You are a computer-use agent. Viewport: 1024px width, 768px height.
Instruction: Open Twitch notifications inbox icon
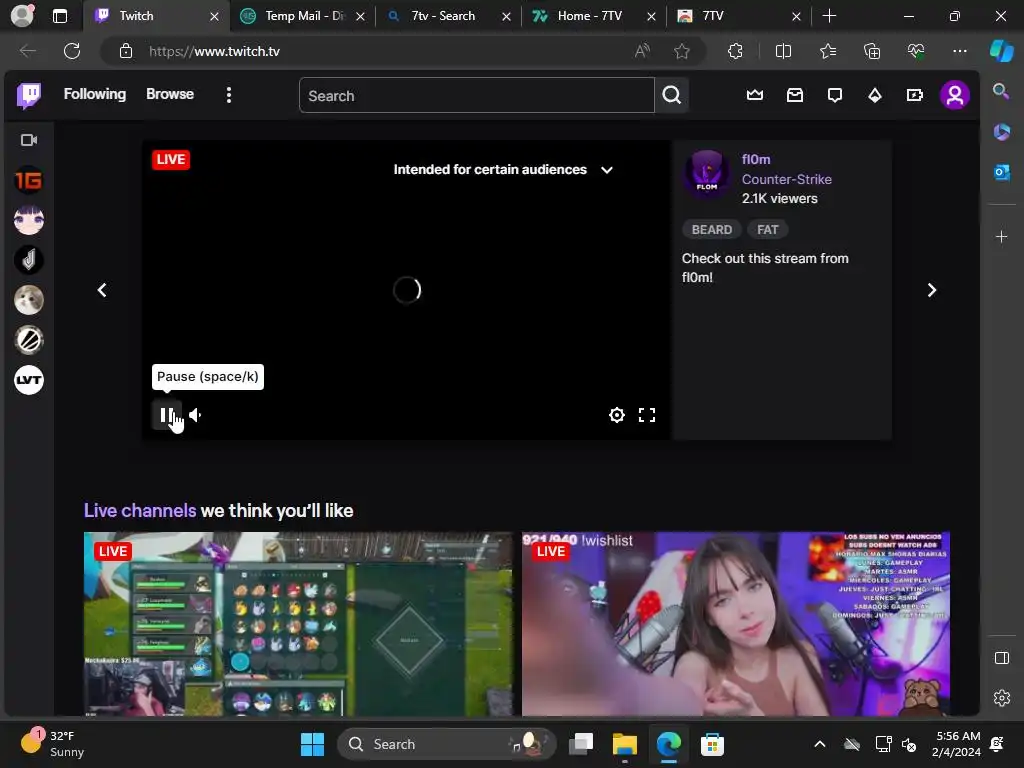pyautogui.click(x=795, y=95)
